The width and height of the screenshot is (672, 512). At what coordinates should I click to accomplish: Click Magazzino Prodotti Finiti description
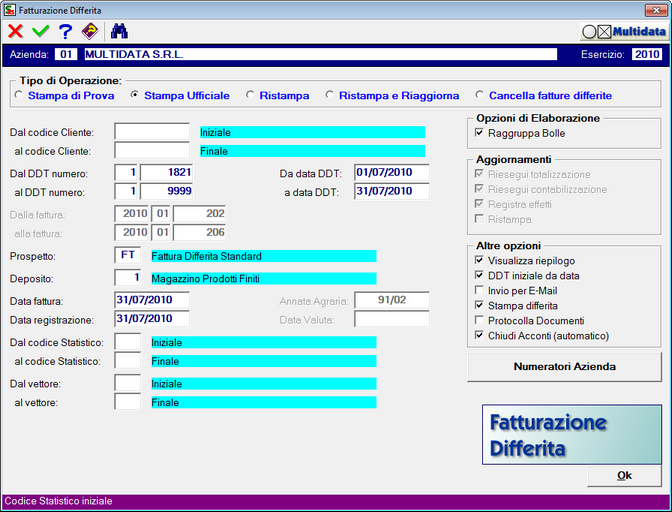pyautogui.click(x=264, y=278)
